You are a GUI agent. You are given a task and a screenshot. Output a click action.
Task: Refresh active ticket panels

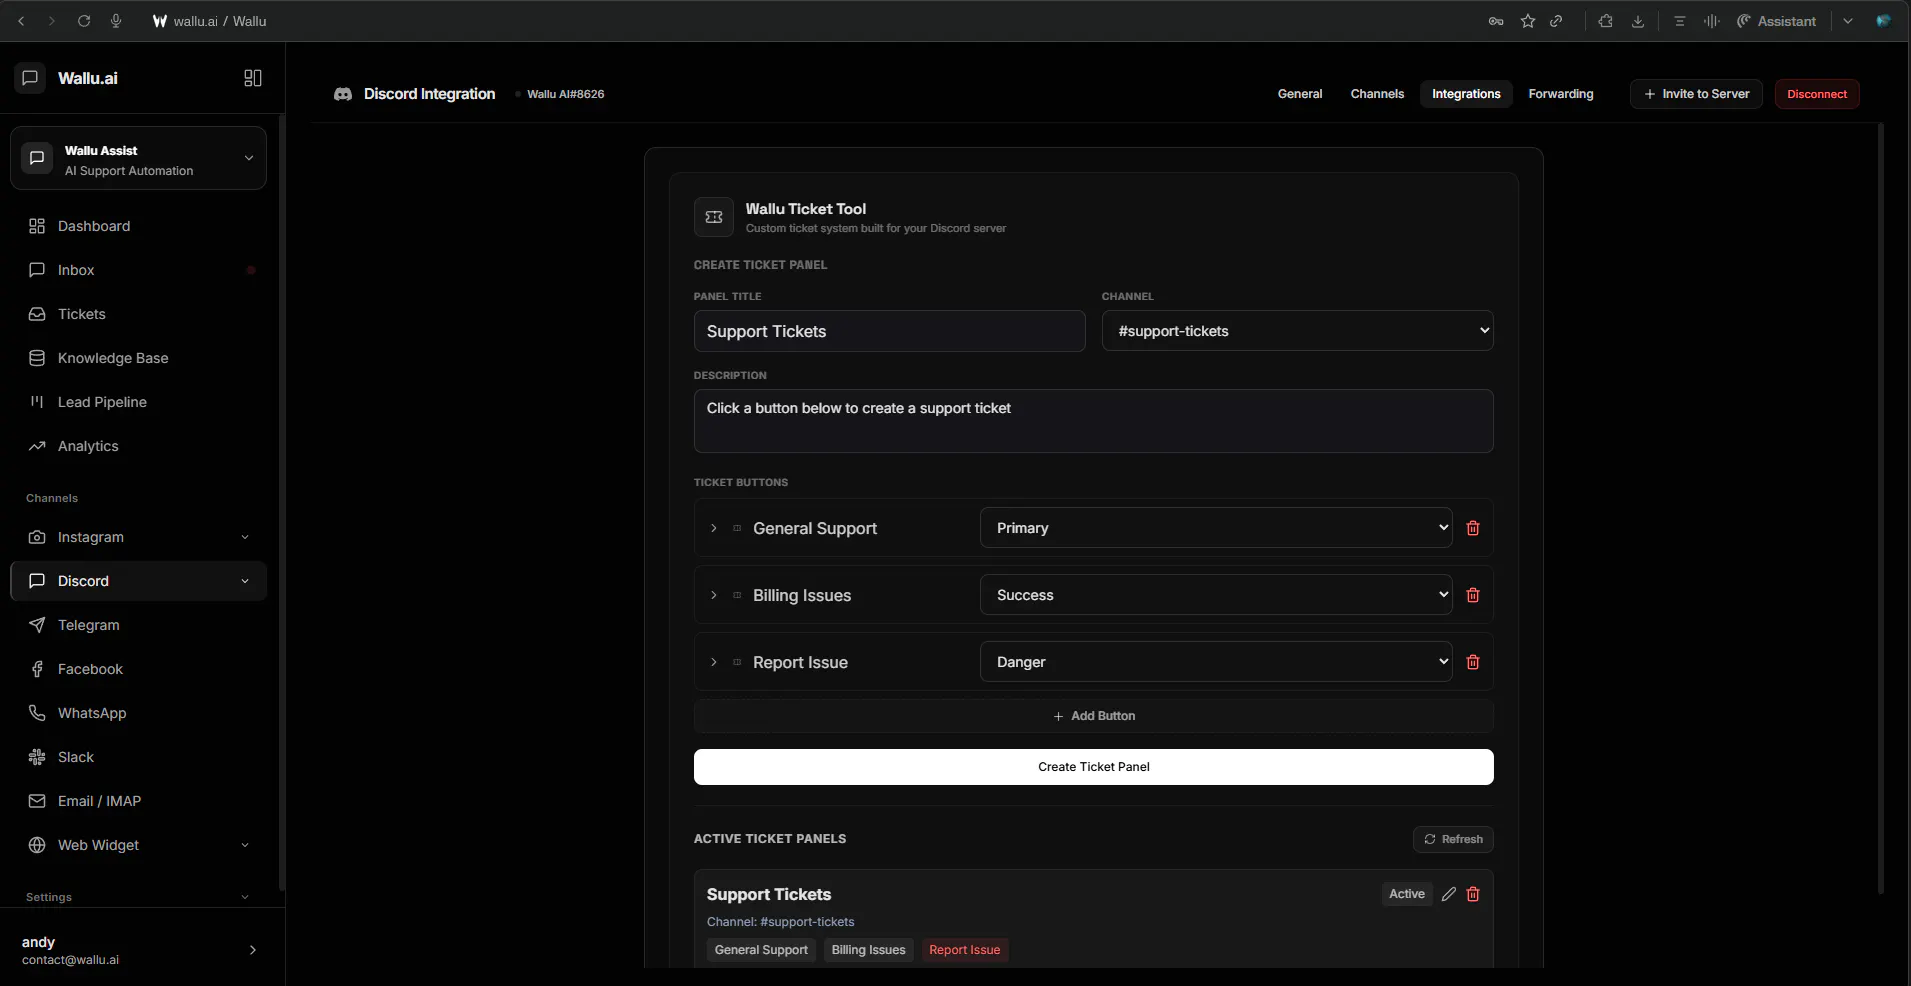click(x=1453, y=839)
